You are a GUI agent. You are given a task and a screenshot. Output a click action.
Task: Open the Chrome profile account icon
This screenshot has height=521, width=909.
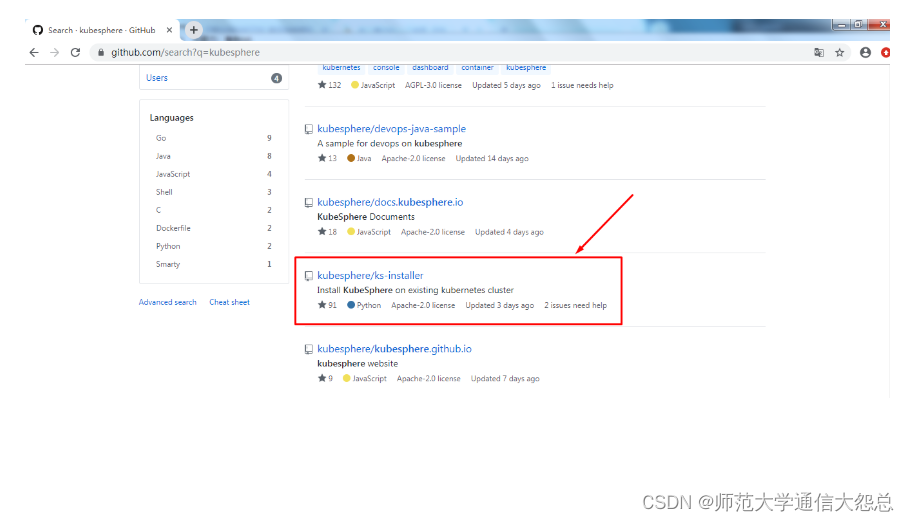[x=865, y=52]
